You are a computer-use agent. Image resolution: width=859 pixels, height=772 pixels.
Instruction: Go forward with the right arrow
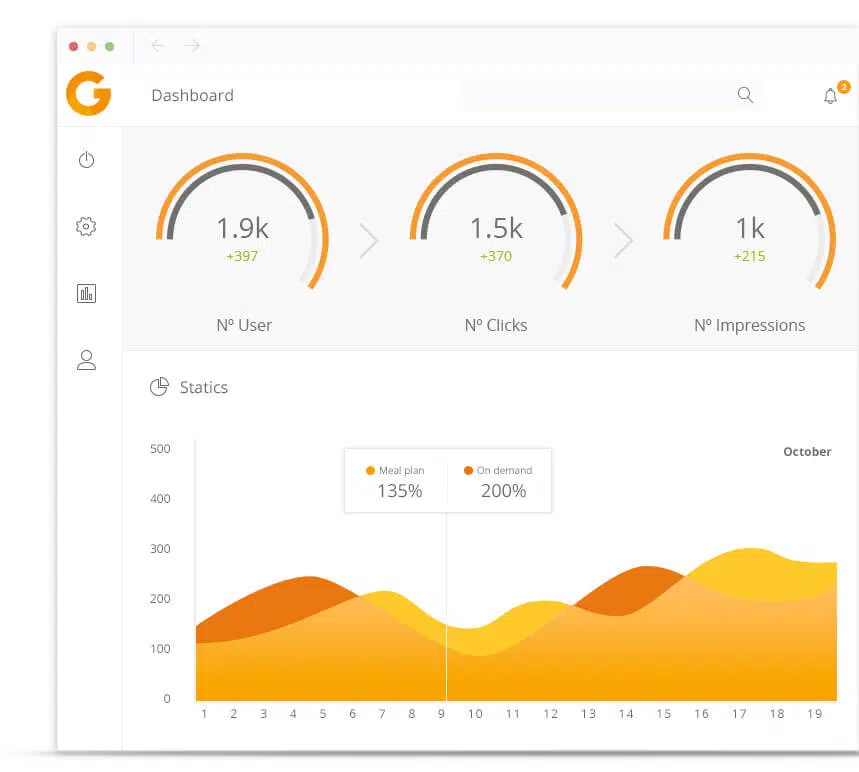tap(192, 45)
